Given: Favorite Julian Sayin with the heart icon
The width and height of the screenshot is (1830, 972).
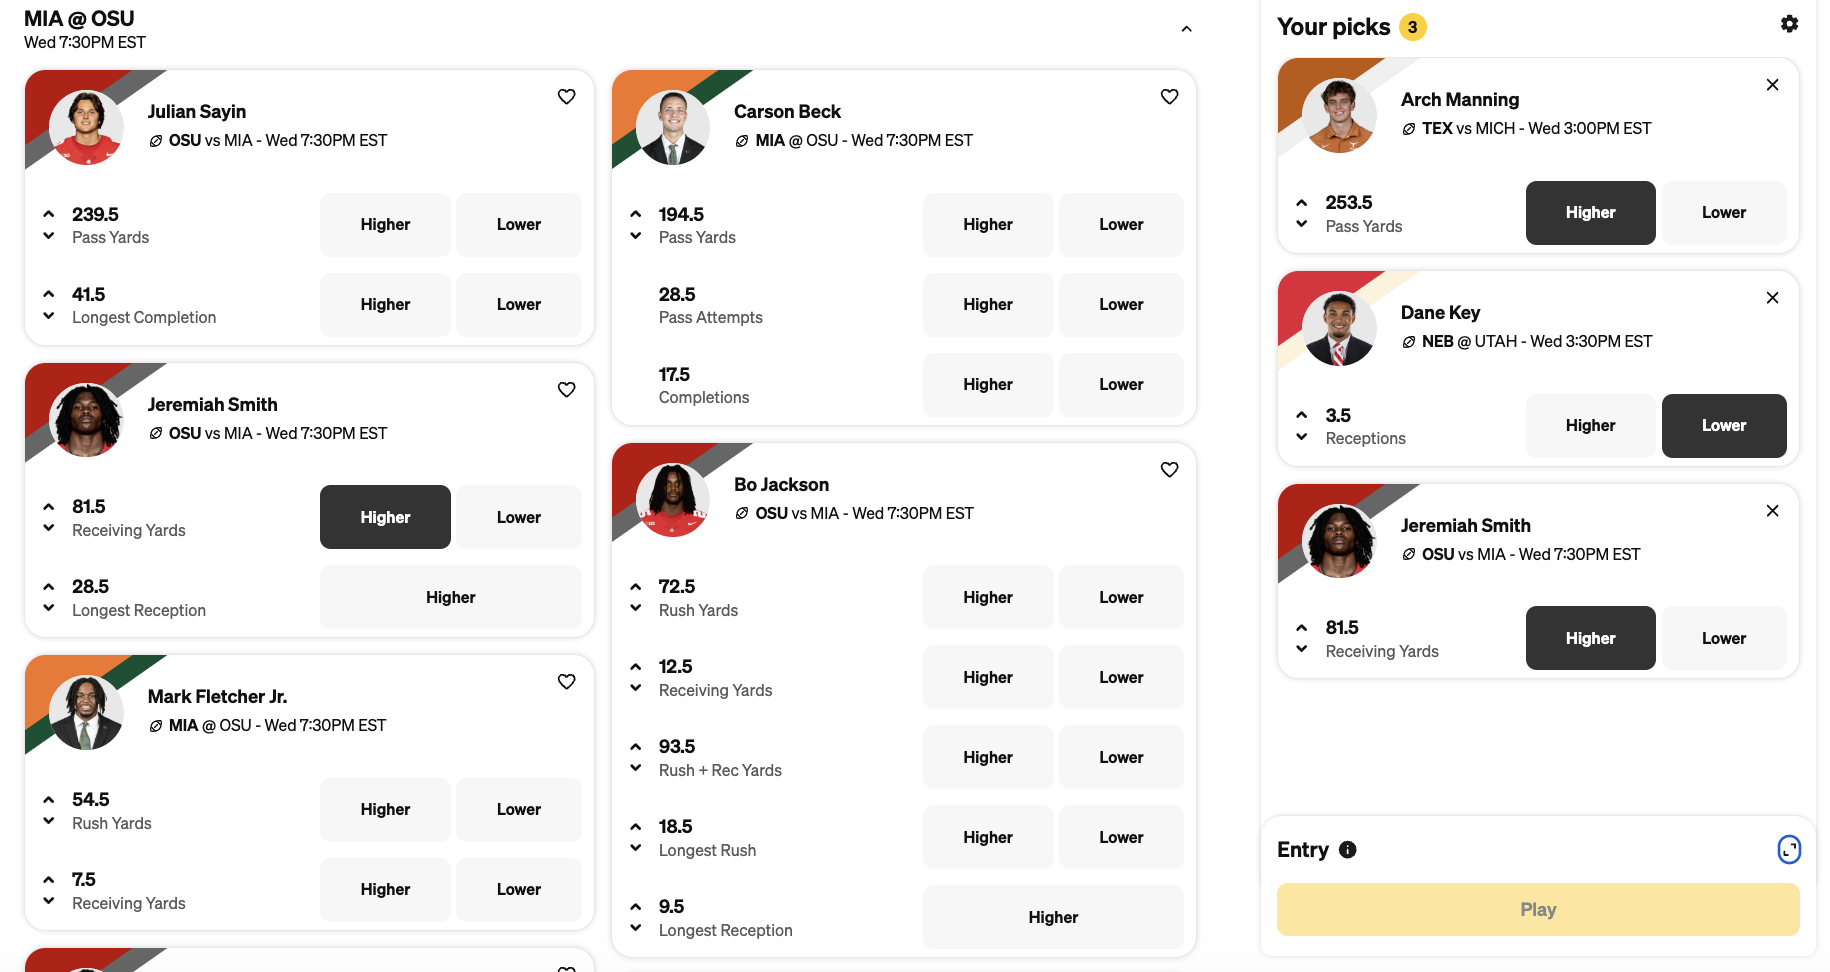Looking at the screenshot, I should click(x=566, y=97).
